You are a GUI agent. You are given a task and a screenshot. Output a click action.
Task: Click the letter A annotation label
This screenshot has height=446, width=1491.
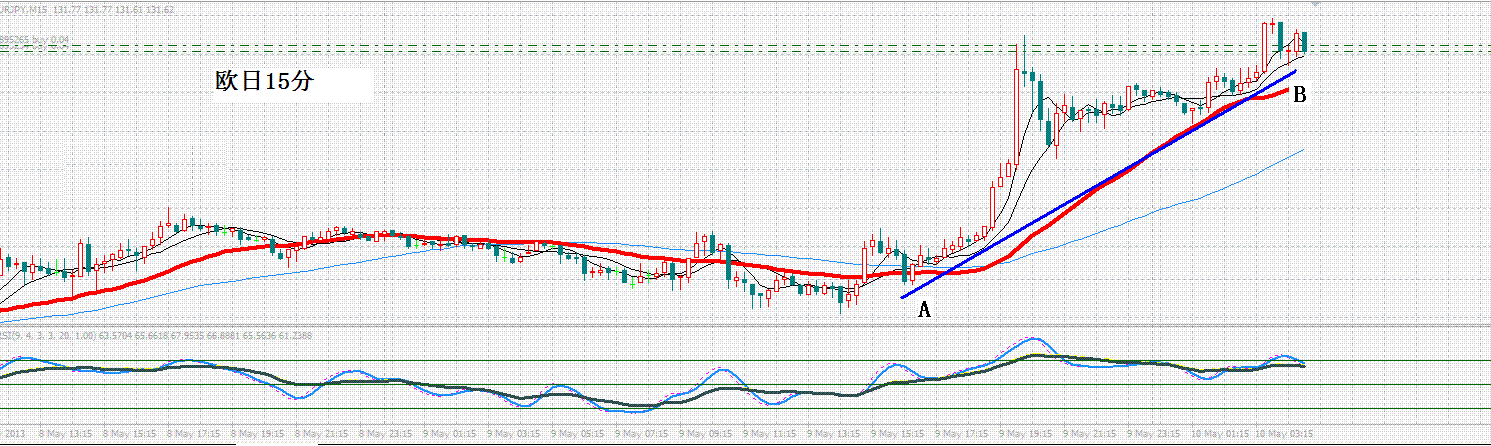pyautogui.click(x=925, y=310)
